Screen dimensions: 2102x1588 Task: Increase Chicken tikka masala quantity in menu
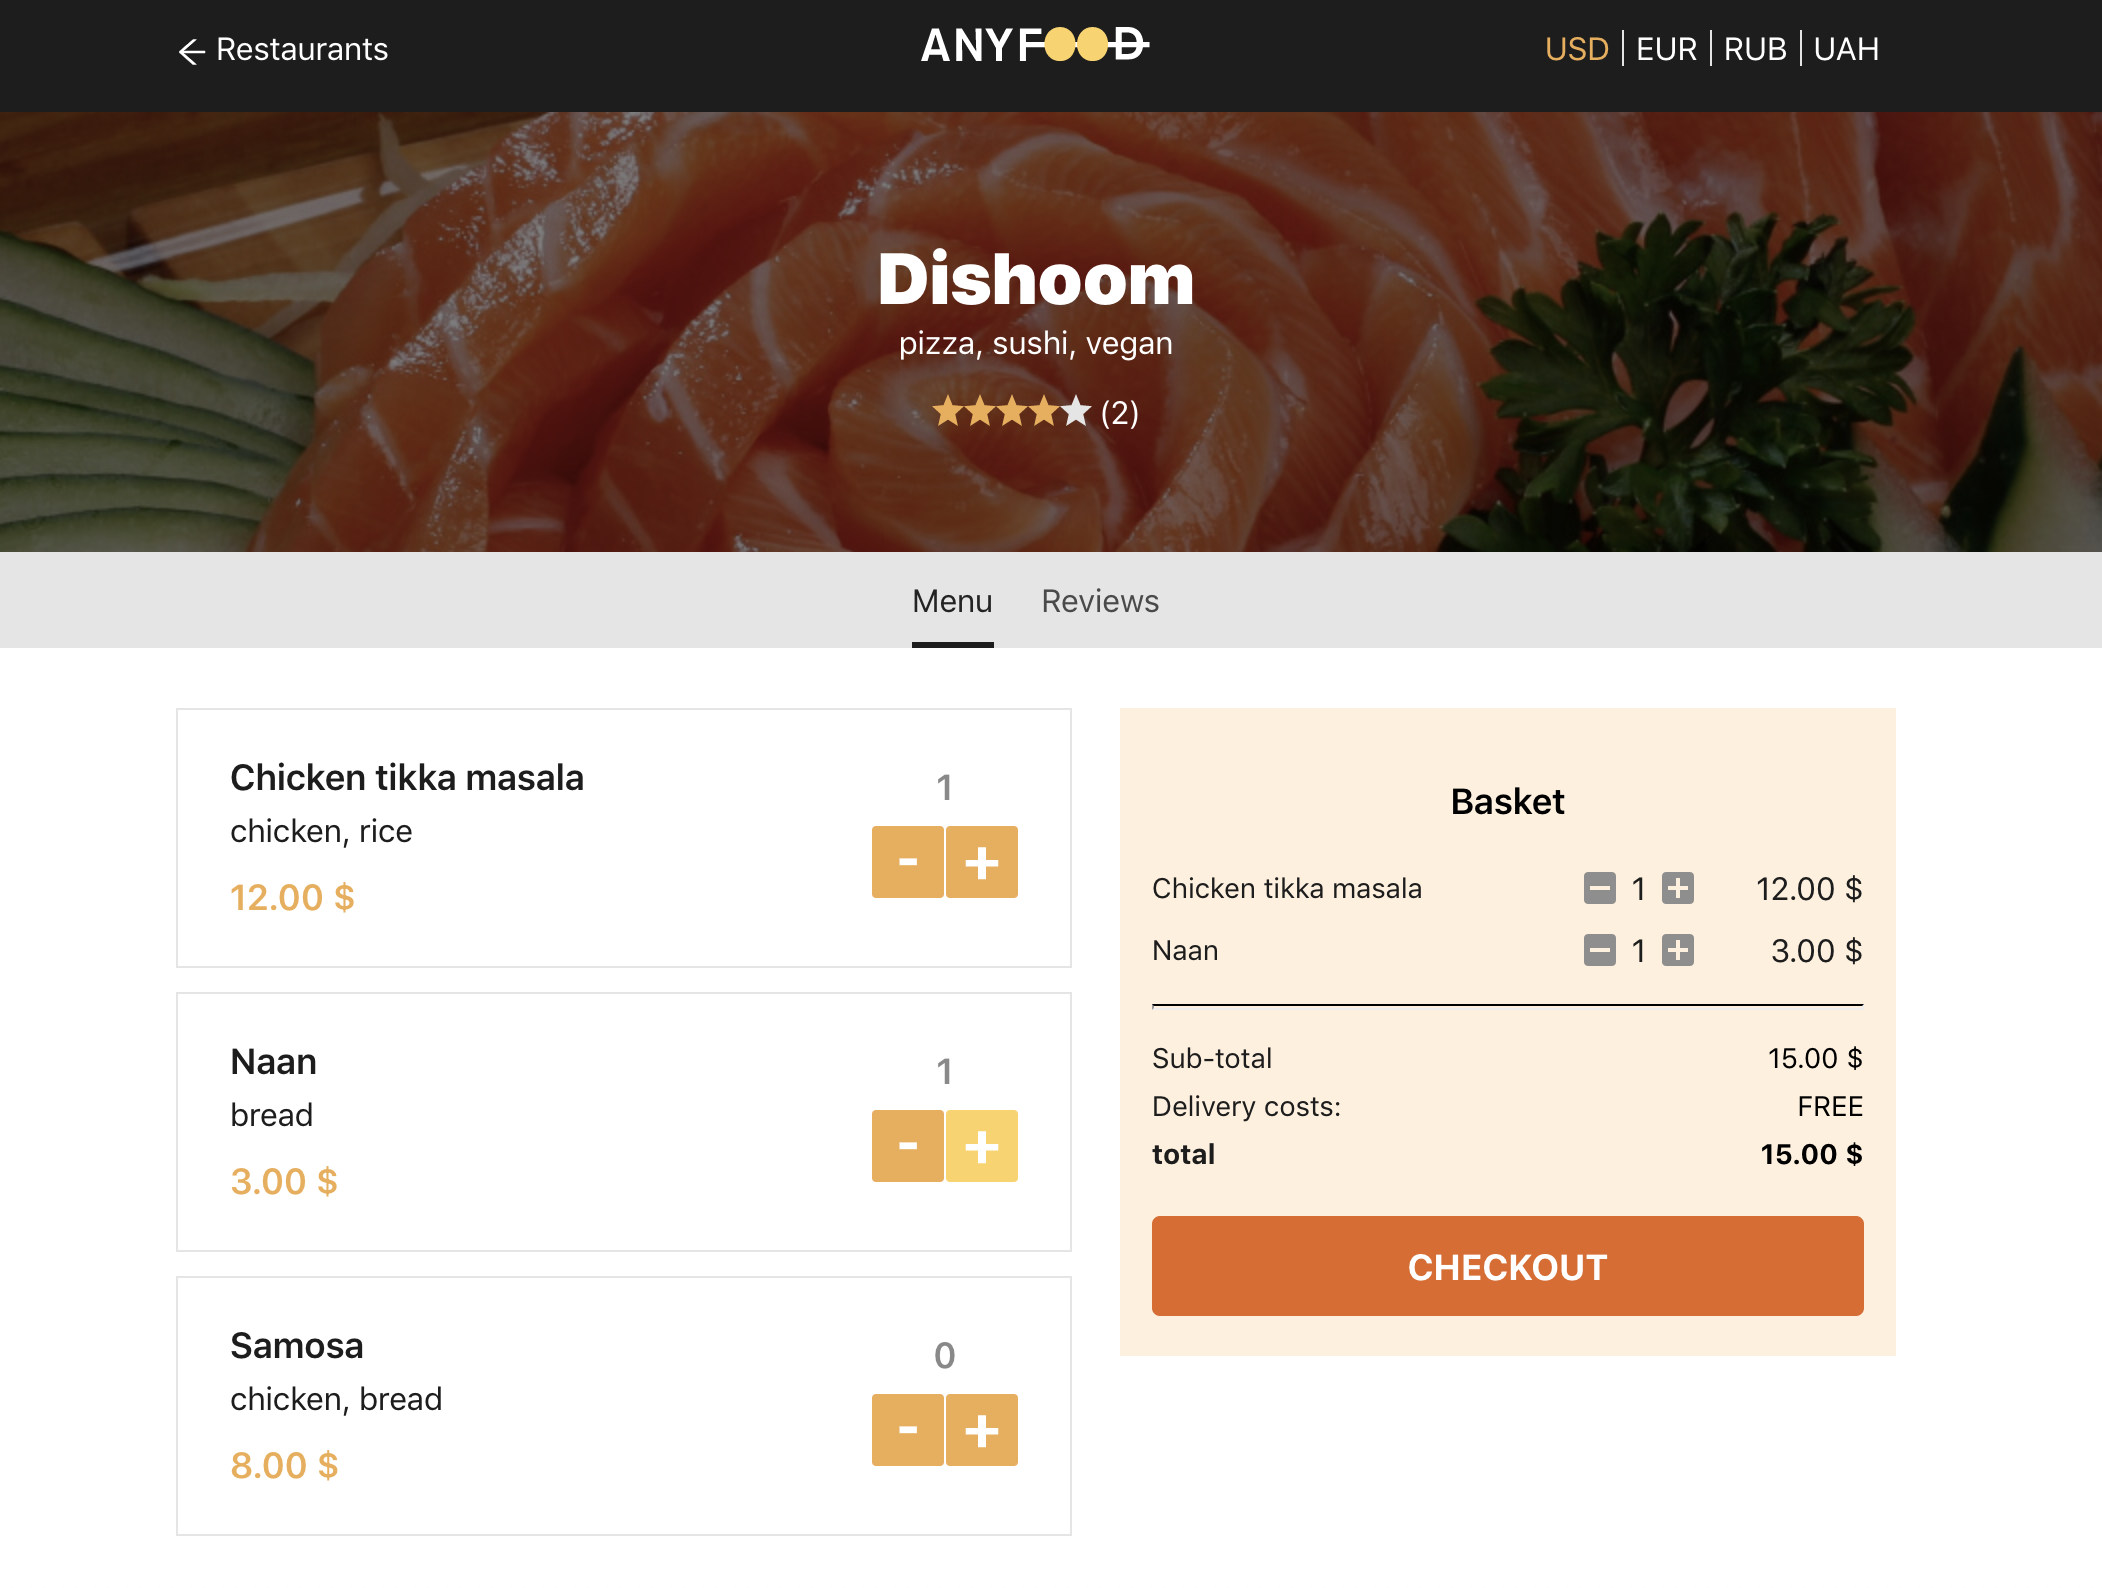pos(981,862)
